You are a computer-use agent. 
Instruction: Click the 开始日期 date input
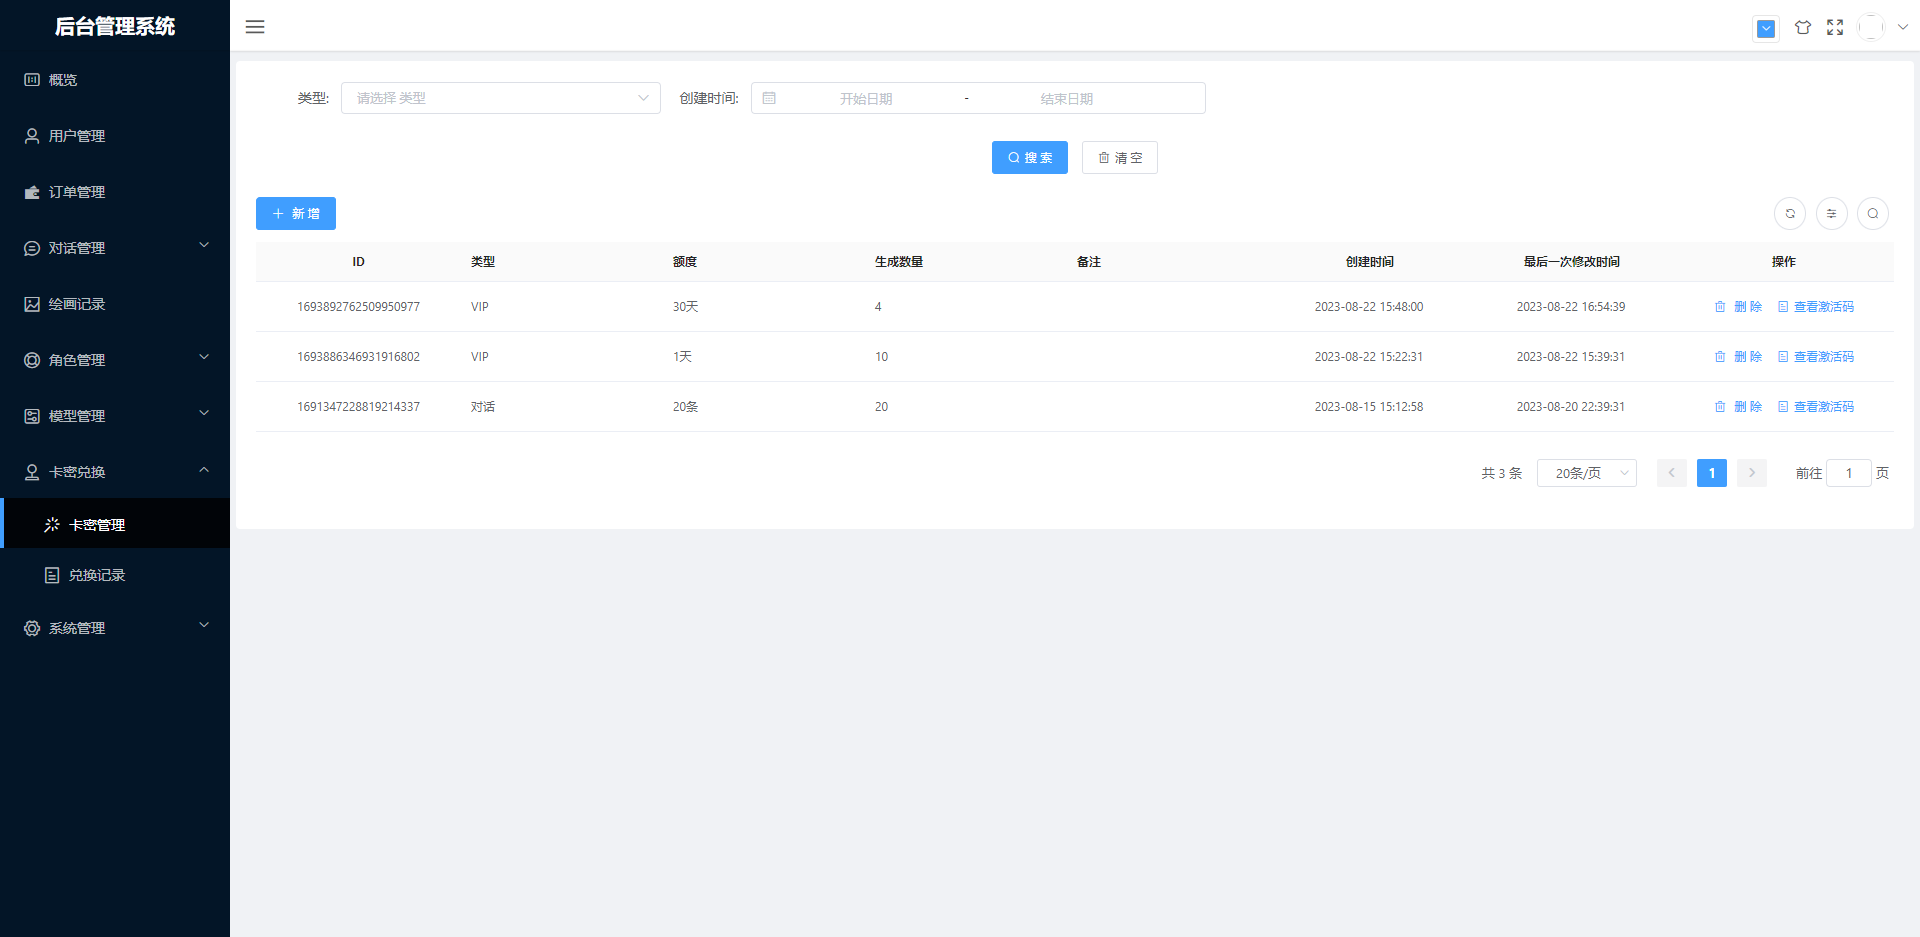866,99
